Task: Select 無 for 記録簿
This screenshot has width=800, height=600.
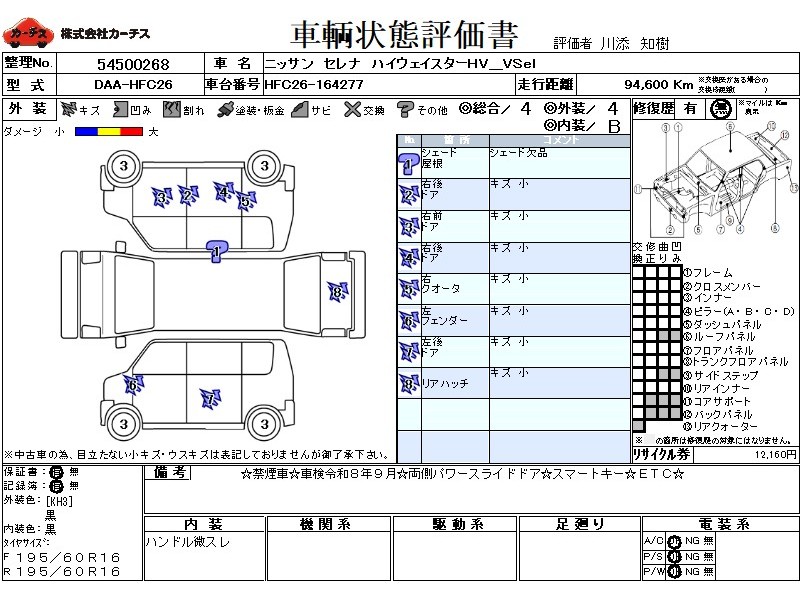Action: point(73,486)
